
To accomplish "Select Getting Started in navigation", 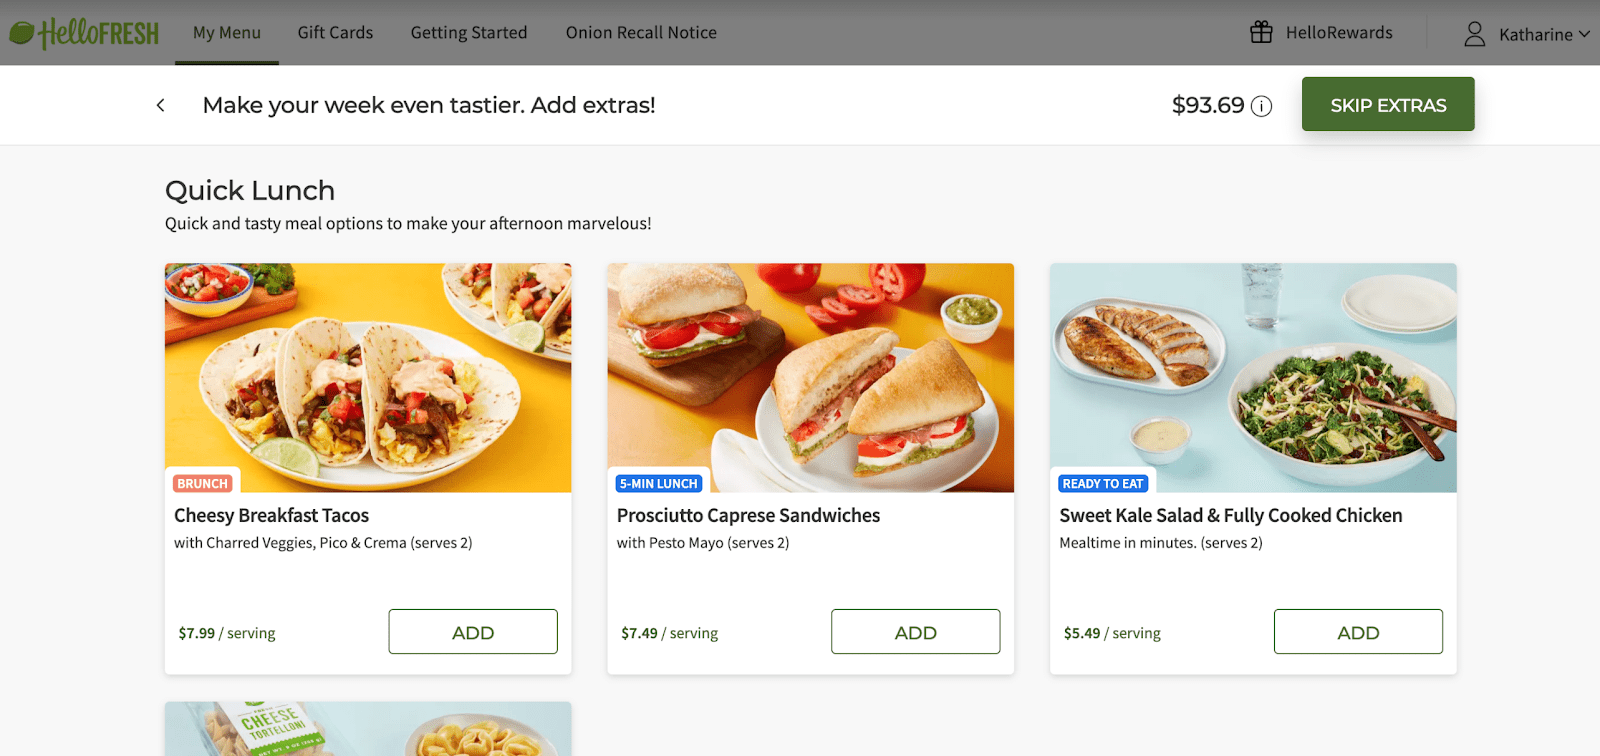I will (x=469, y=33).
